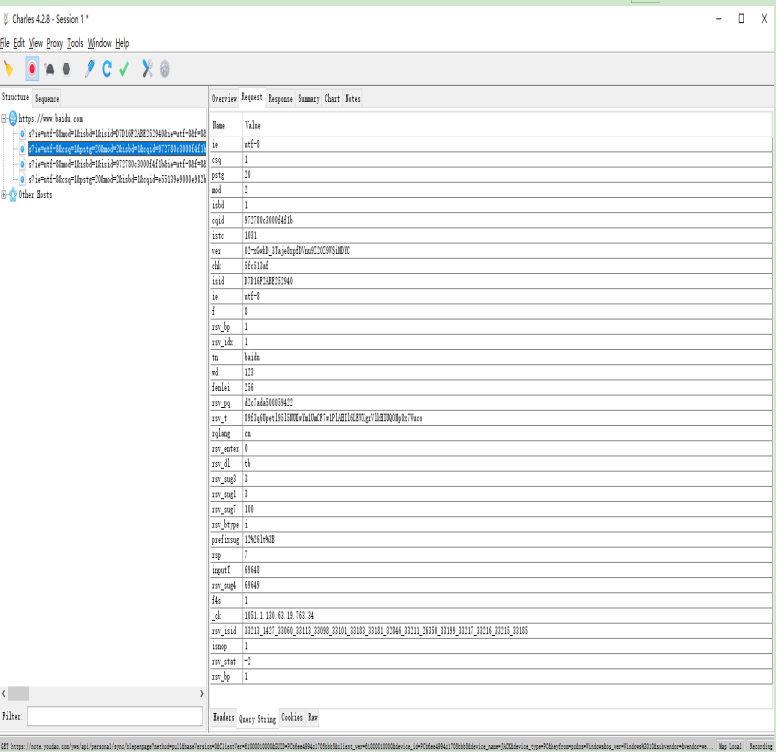This screenshot has width=776, height=752.
Task: Select the 'rsv_t' parameter row
Action: click(491, 418)
